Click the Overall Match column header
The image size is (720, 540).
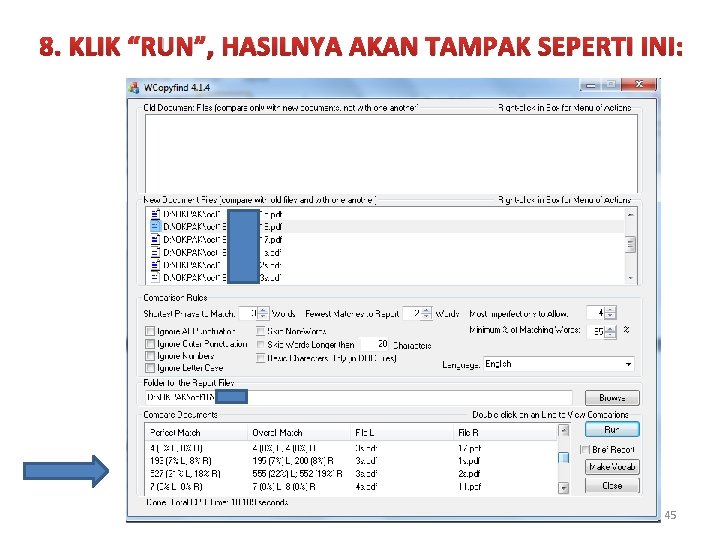click(299, 433)
